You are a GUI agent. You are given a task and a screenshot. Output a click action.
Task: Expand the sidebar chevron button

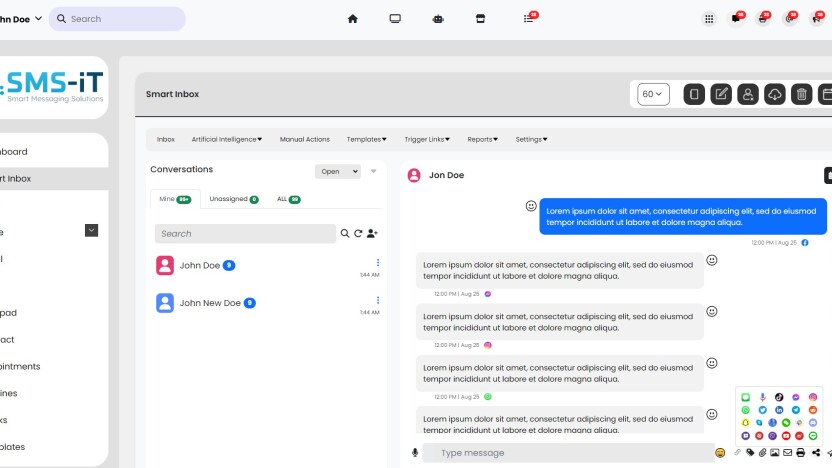pyautogui.click(x=91, y=230)
